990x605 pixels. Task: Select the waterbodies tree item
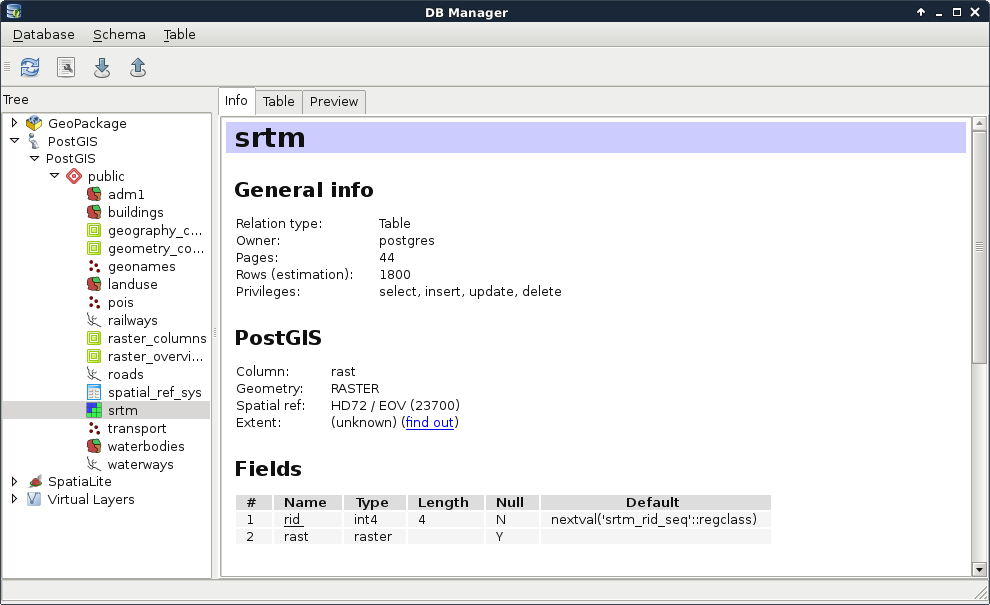click(146, 447)
